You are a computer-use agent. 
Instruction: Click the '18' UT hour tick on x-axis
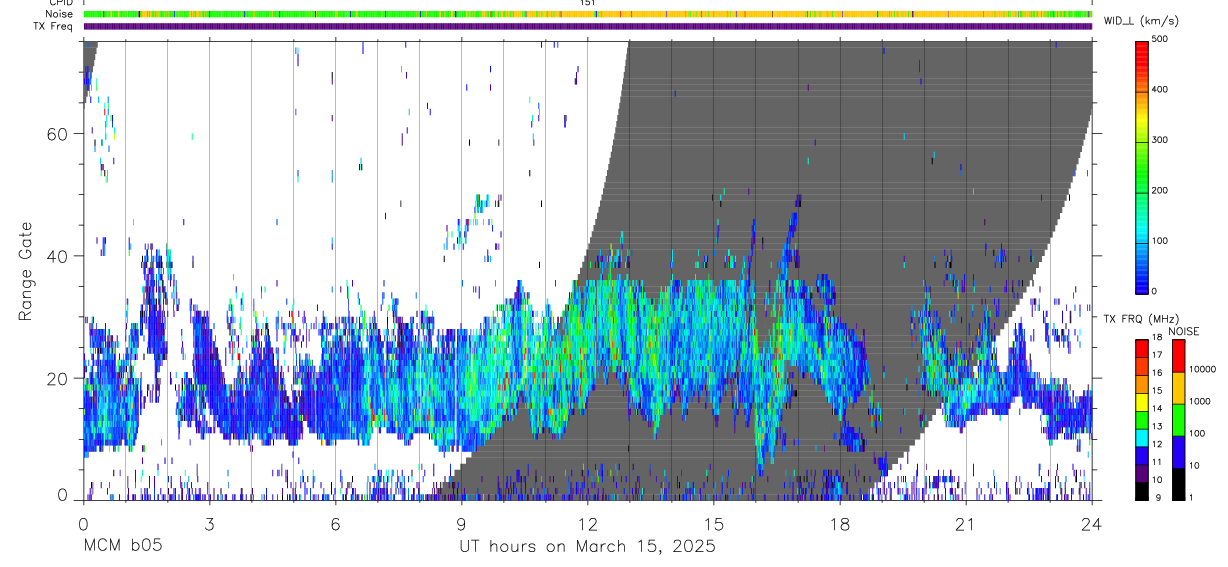click(840, 524)
